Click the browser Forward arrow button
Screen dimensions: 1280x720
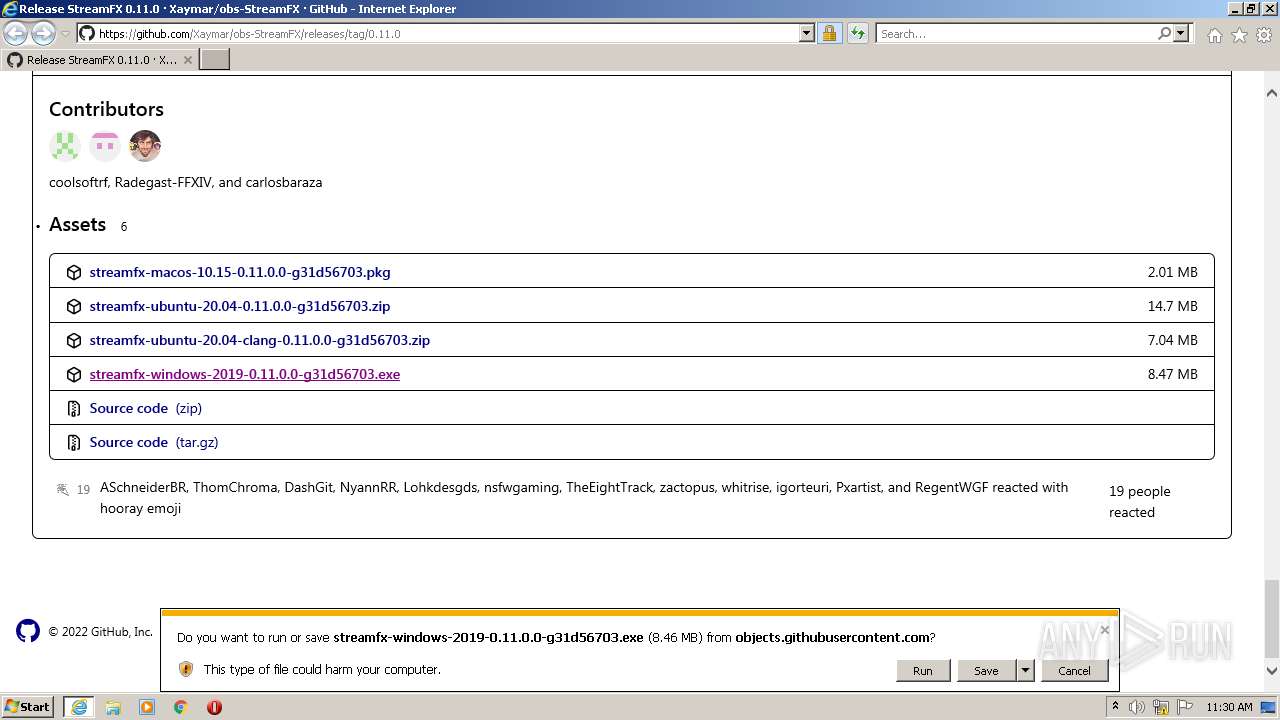click(x=43, y=33)
